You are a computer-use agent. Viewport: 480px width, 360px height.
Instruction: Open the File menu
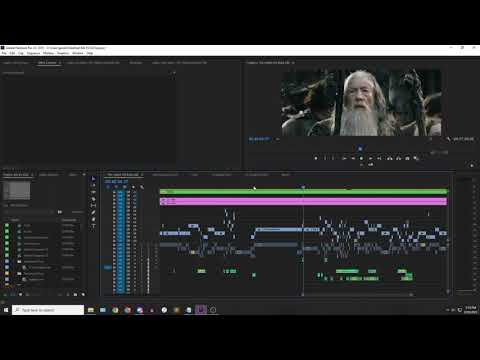tap(4, 53)
